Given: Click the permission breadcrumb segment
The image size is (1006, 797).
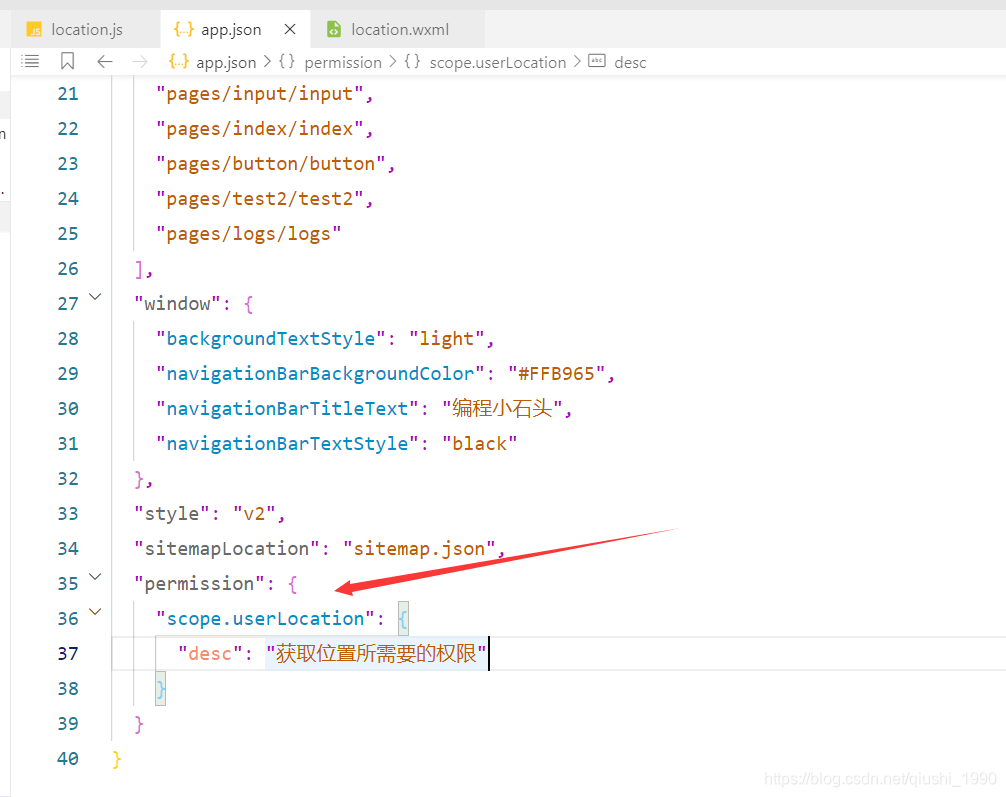Looking at the screenshot, I should pyautogui.click(x=343, y=62).
